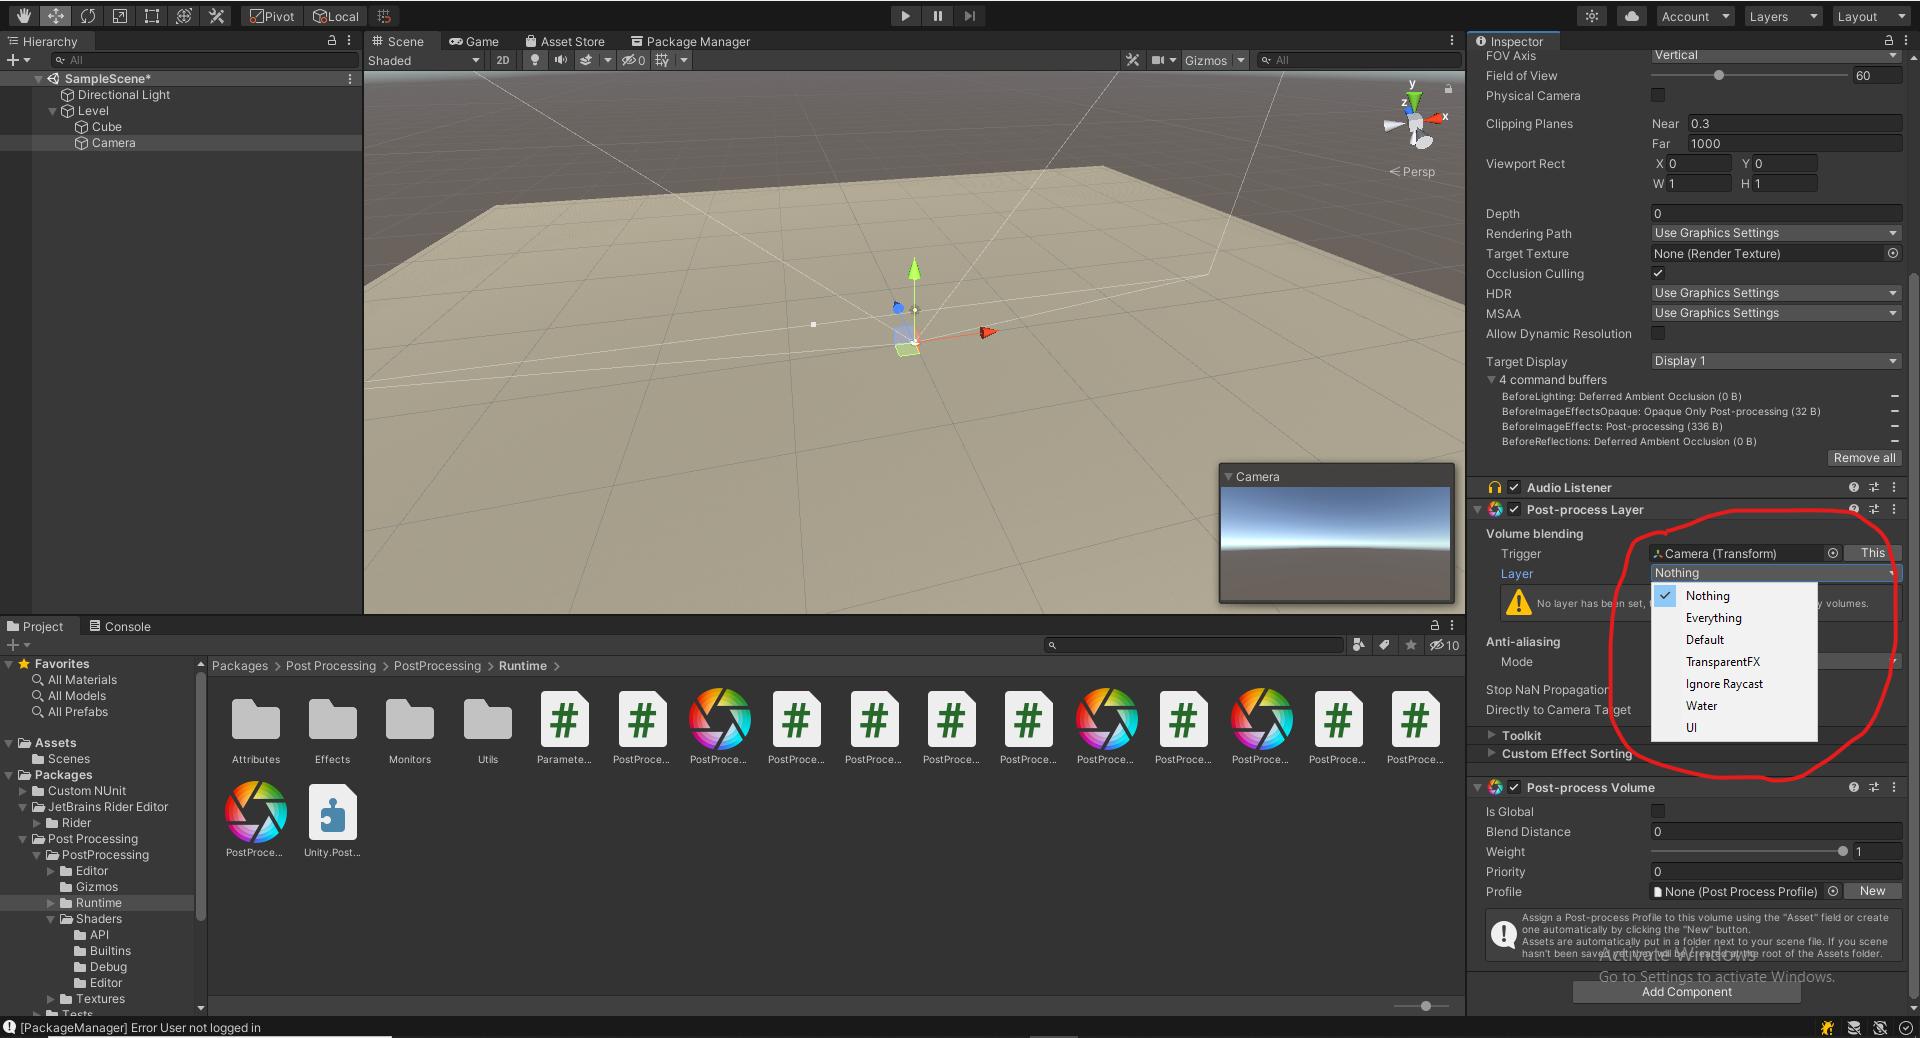This screenshot has height=1038, width=1920.
Task: Select the Transform tool
Action: click(183, 16)
